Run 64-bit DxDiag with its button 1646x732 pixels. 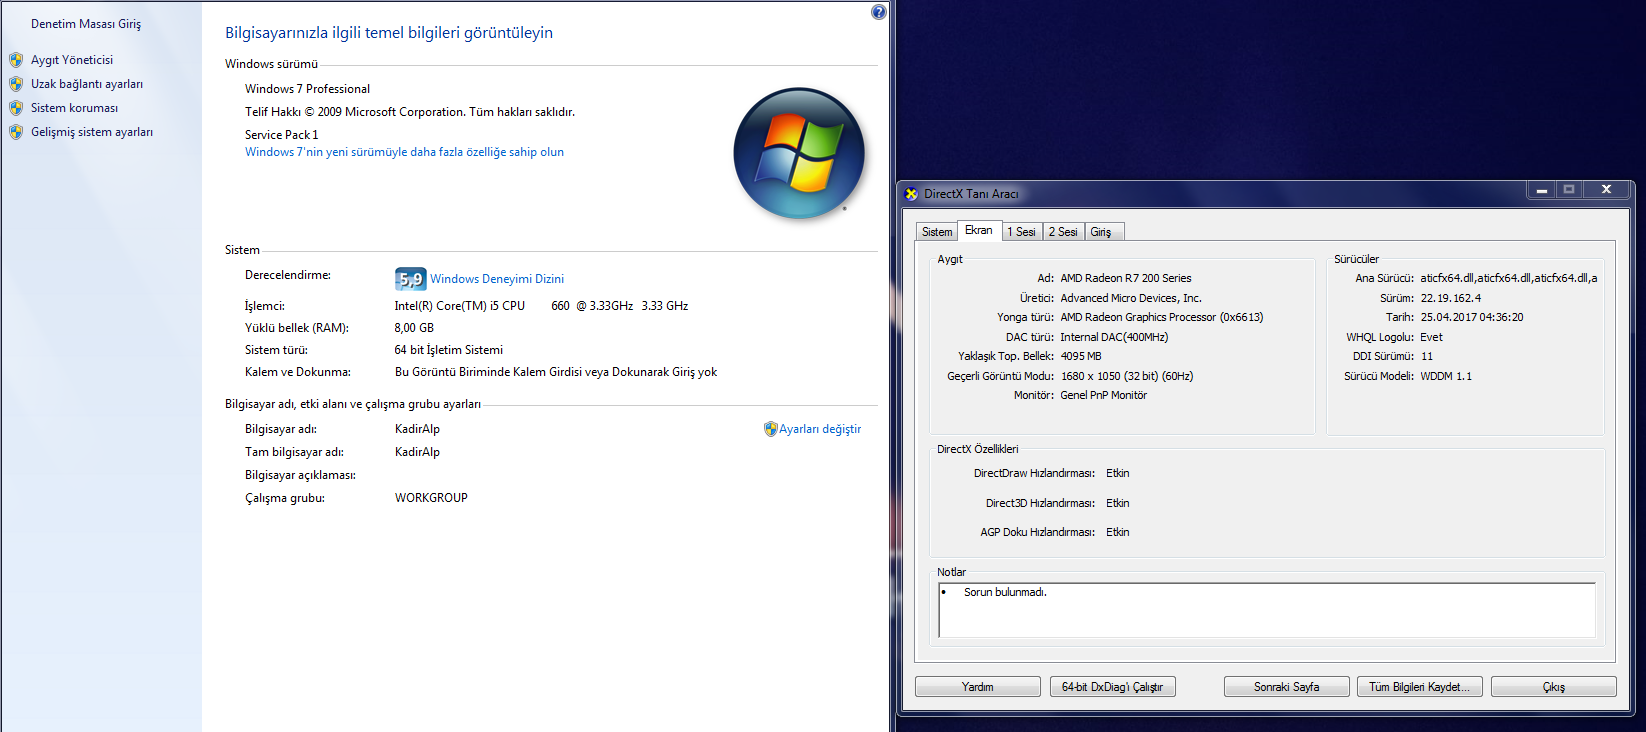(1112, 687)
